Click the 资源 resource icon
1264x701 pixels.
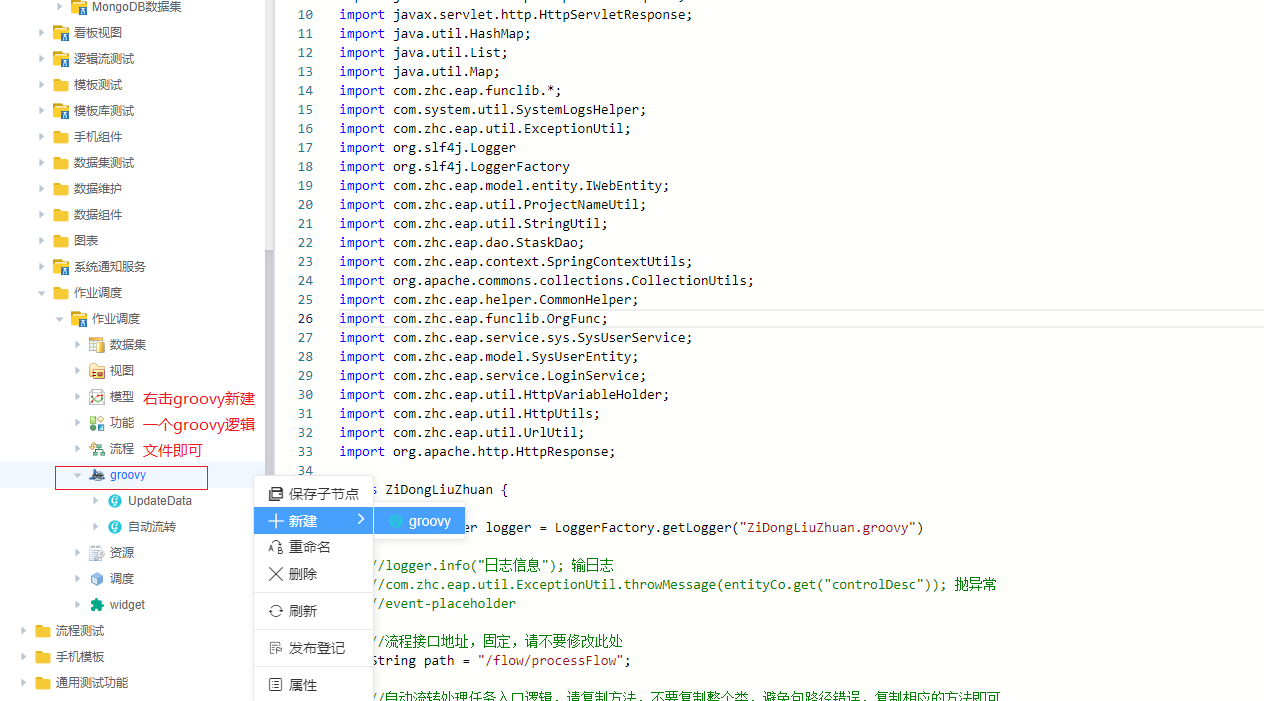(x=97, y=553)
